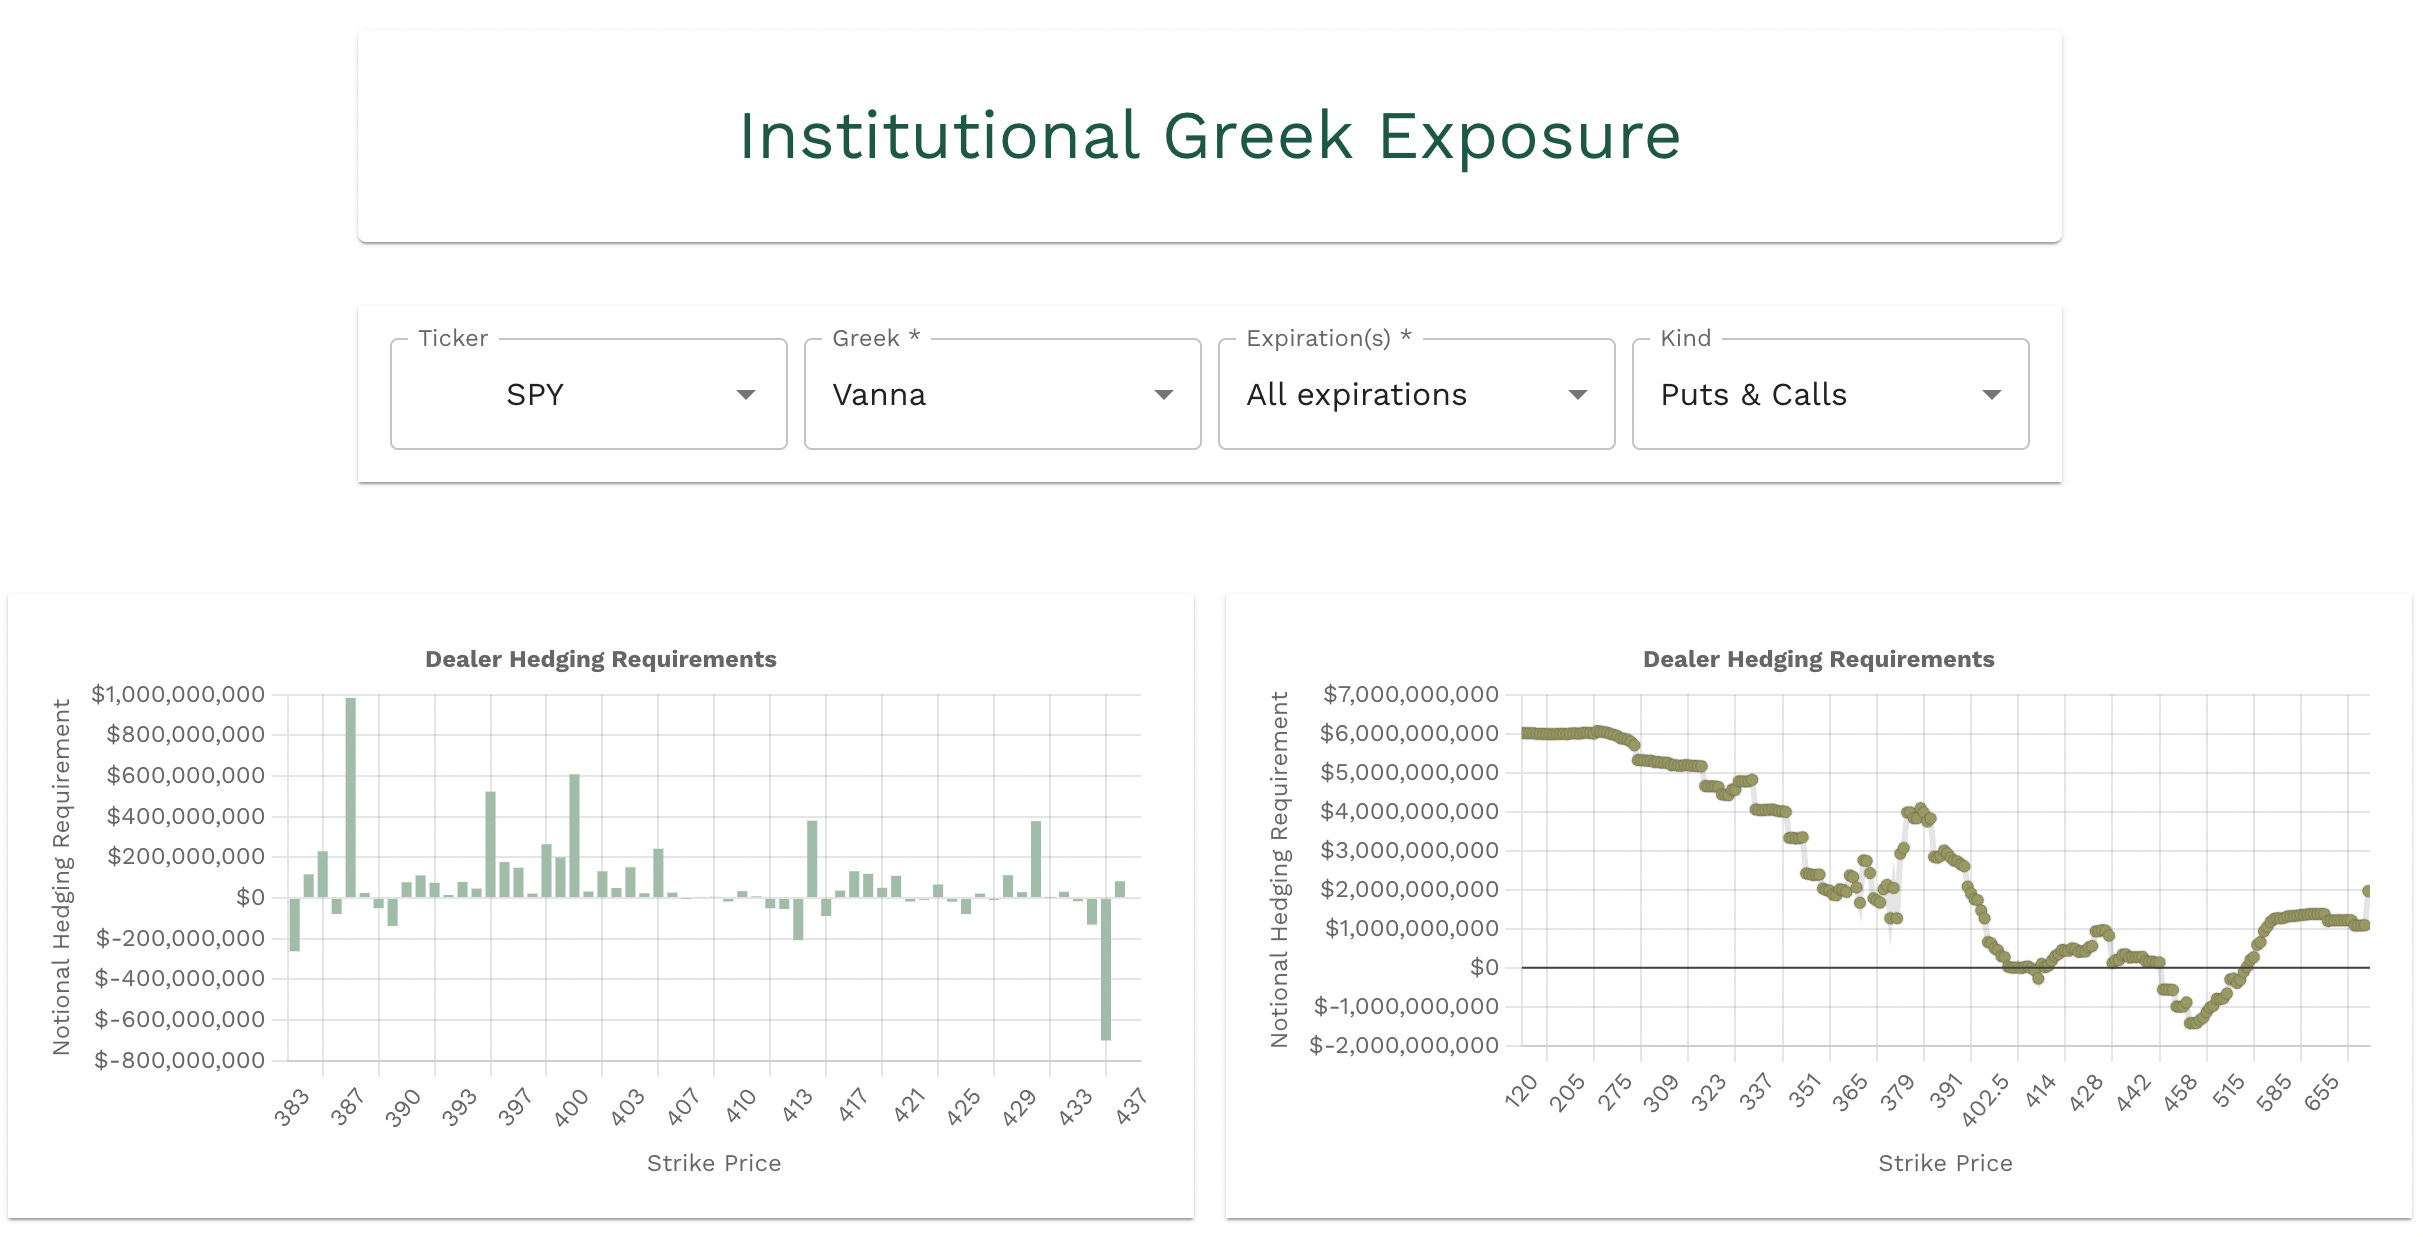Click the Greek dropdown arrow icon

click(x=1163, y=395)
